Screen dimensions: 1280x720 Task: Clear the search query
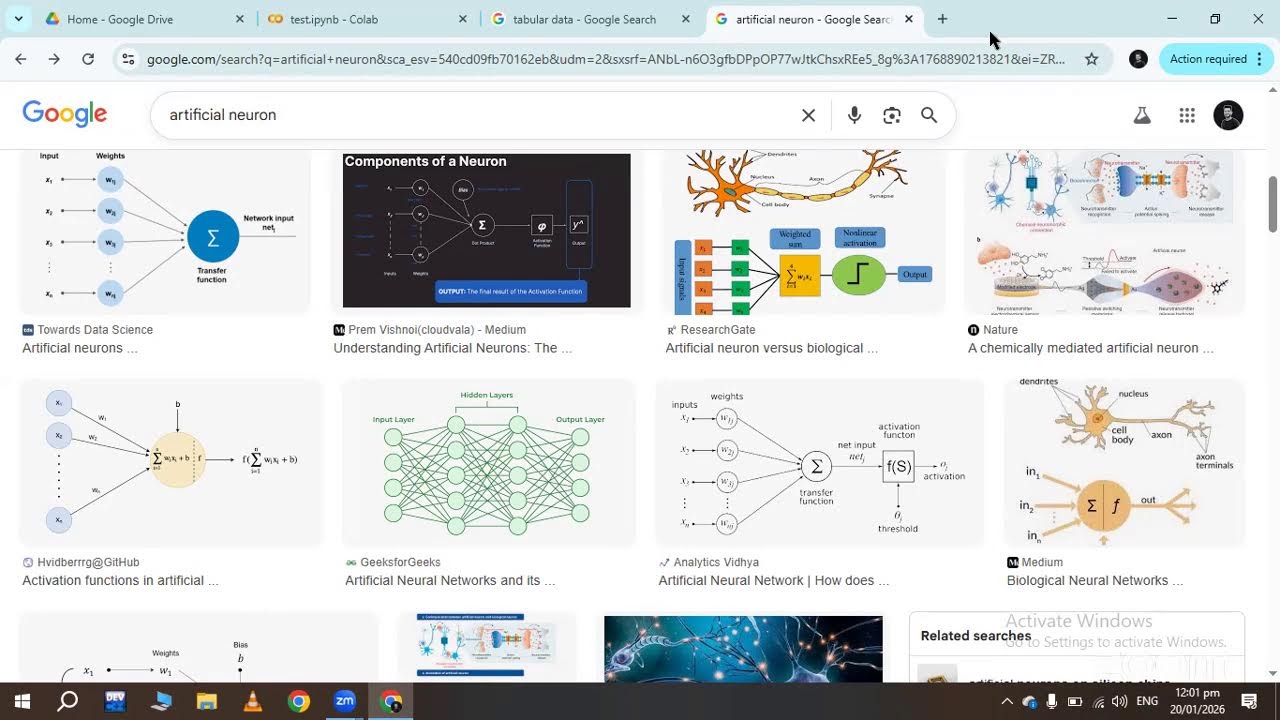[x=808, y=115]
